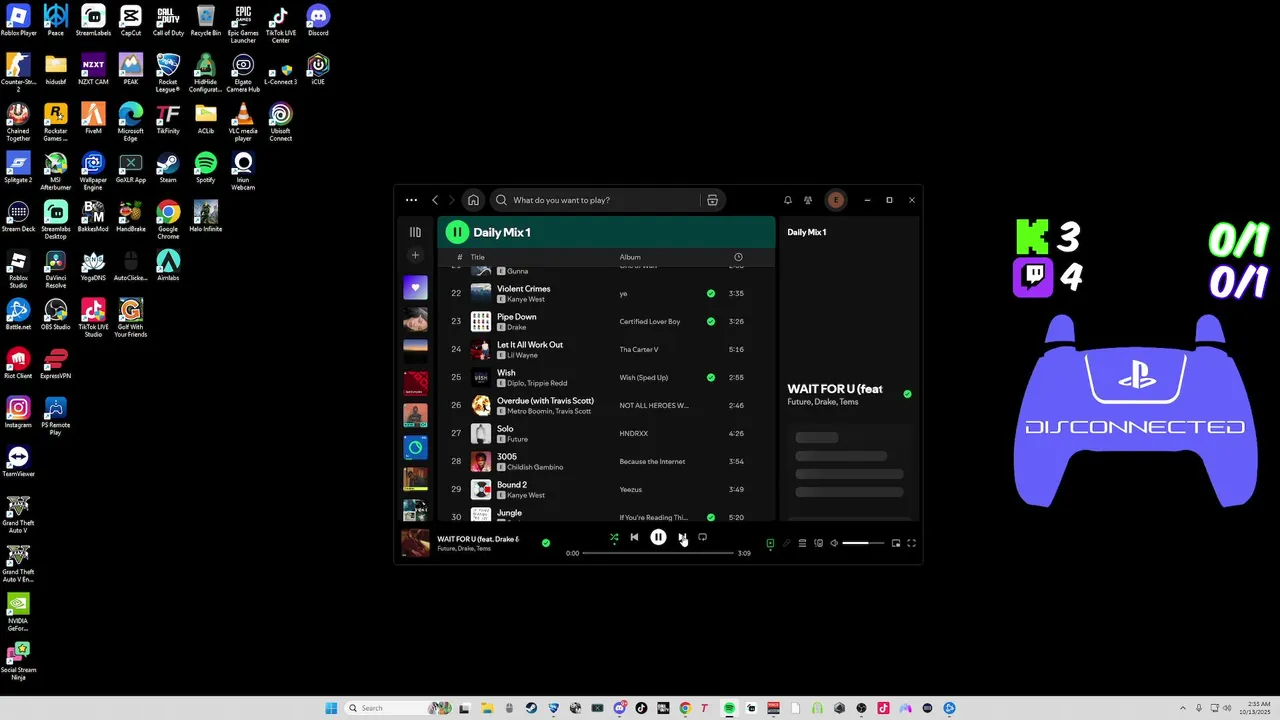
Task: Sort by Title column header
Action: pos(478,257)
